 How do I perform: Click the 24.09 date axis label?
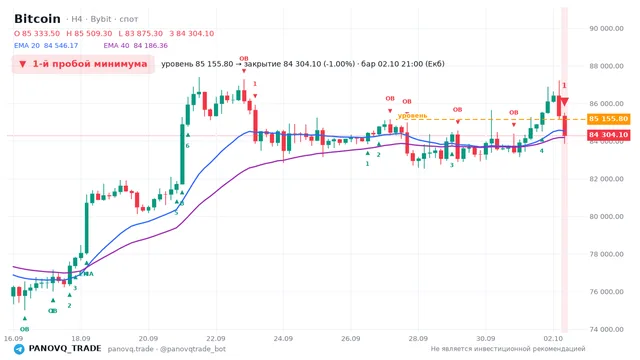coord(283,338)
